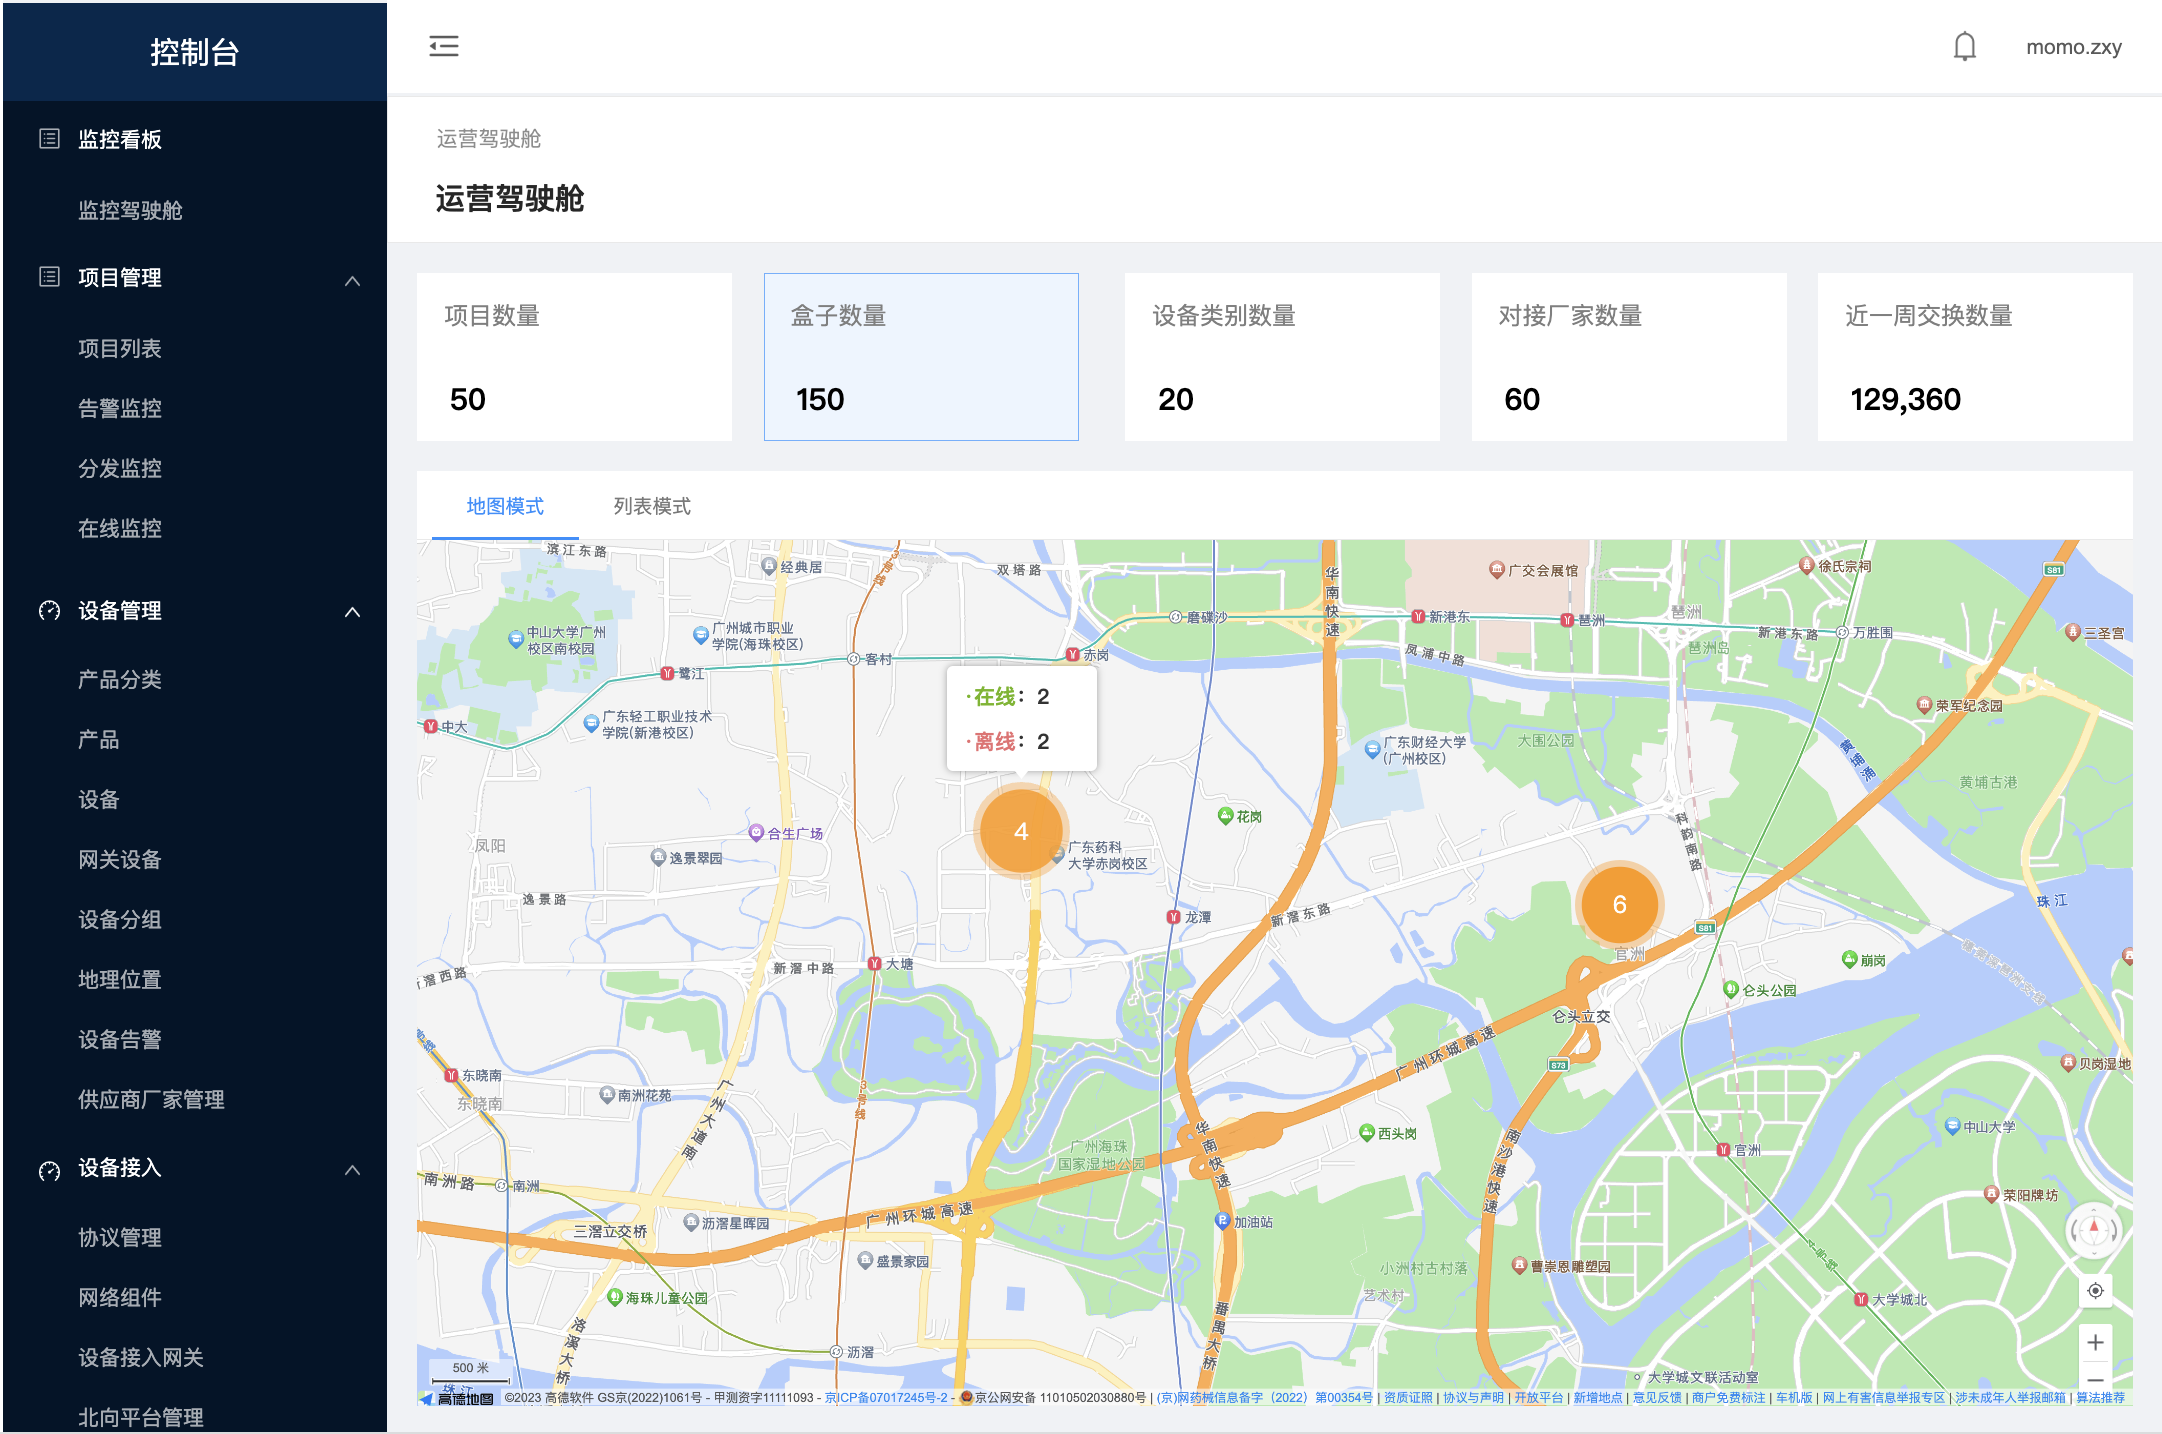
Task: Click the orange cluster marker labeled 4
Action: click(x=1020, y=832)
